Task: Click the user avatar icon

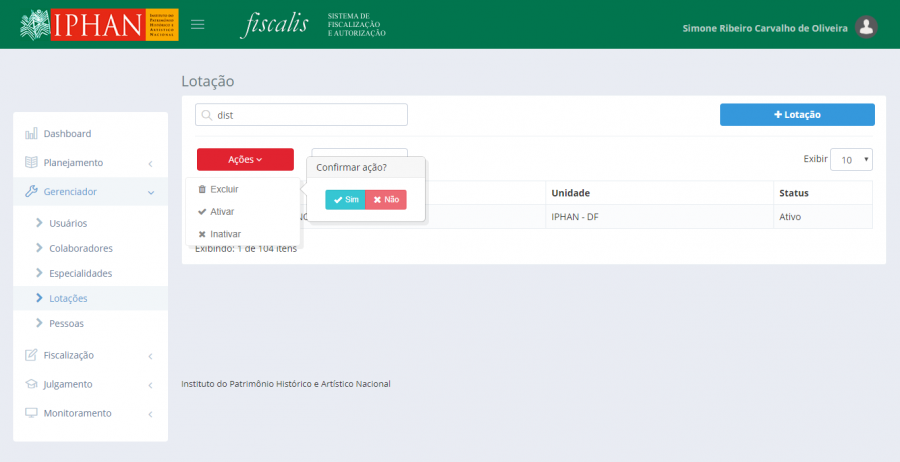Action: pyautogui.click(x=867, y=27)
